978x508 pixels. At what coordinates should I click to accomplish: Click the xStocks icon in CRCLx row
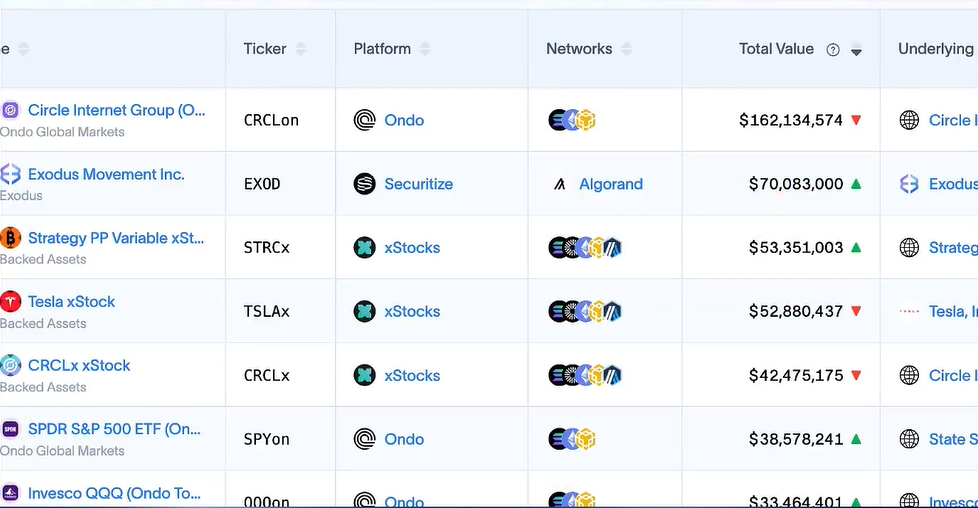[365, 375]
